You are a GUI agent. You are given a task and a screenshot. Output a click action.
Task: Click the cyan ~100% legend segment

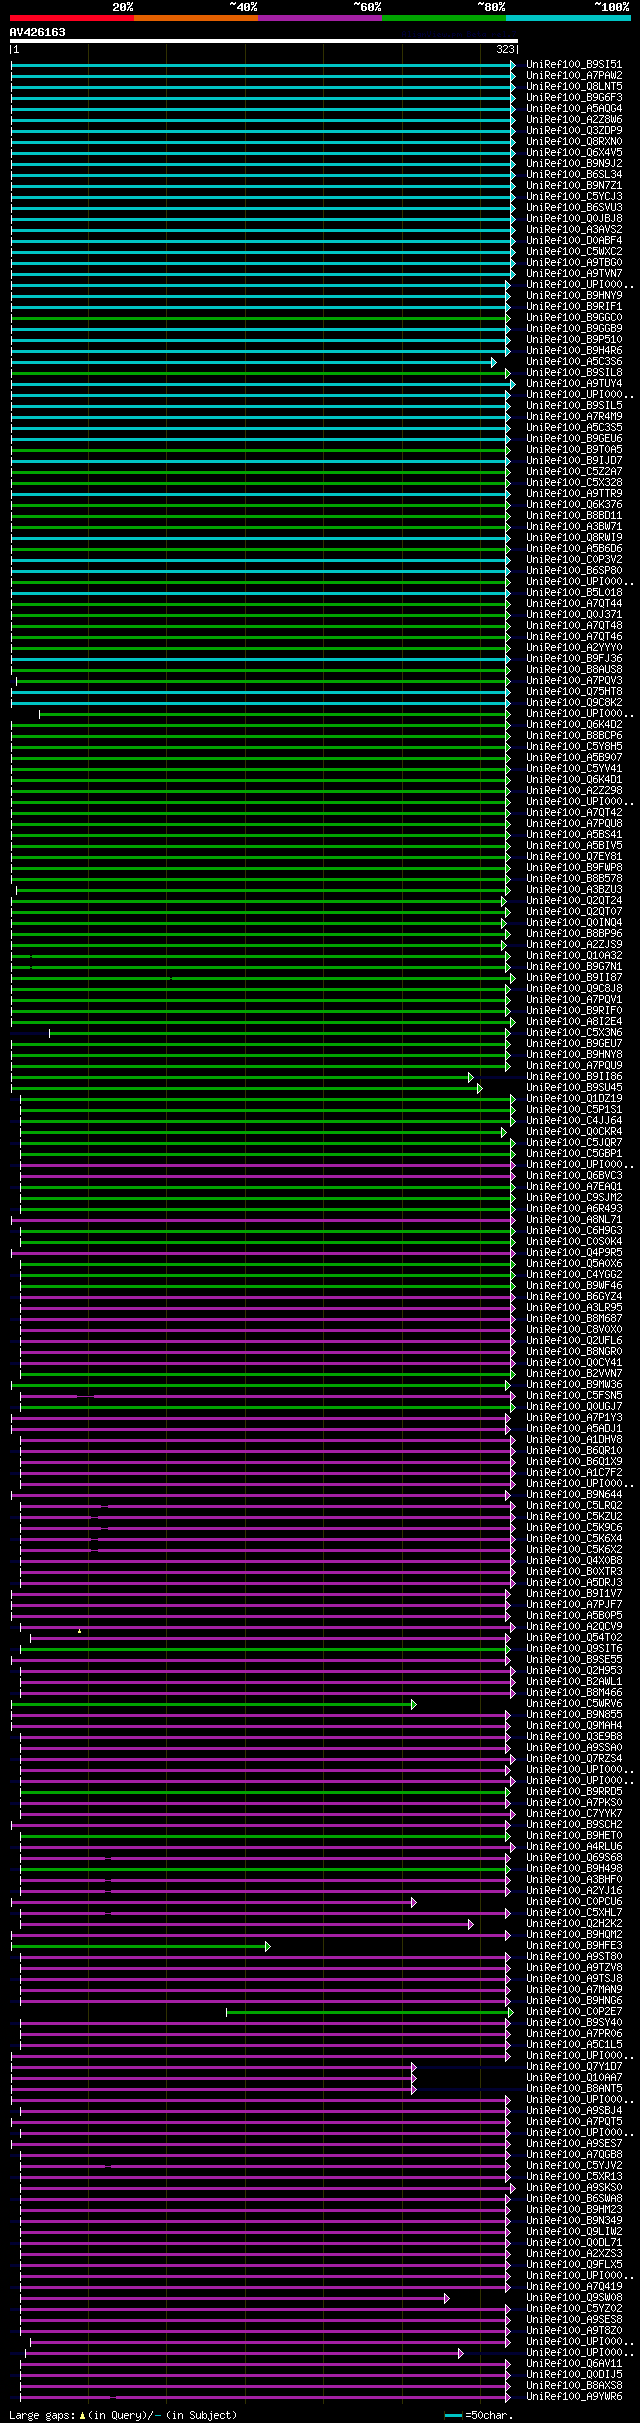[x=567, y=18]
